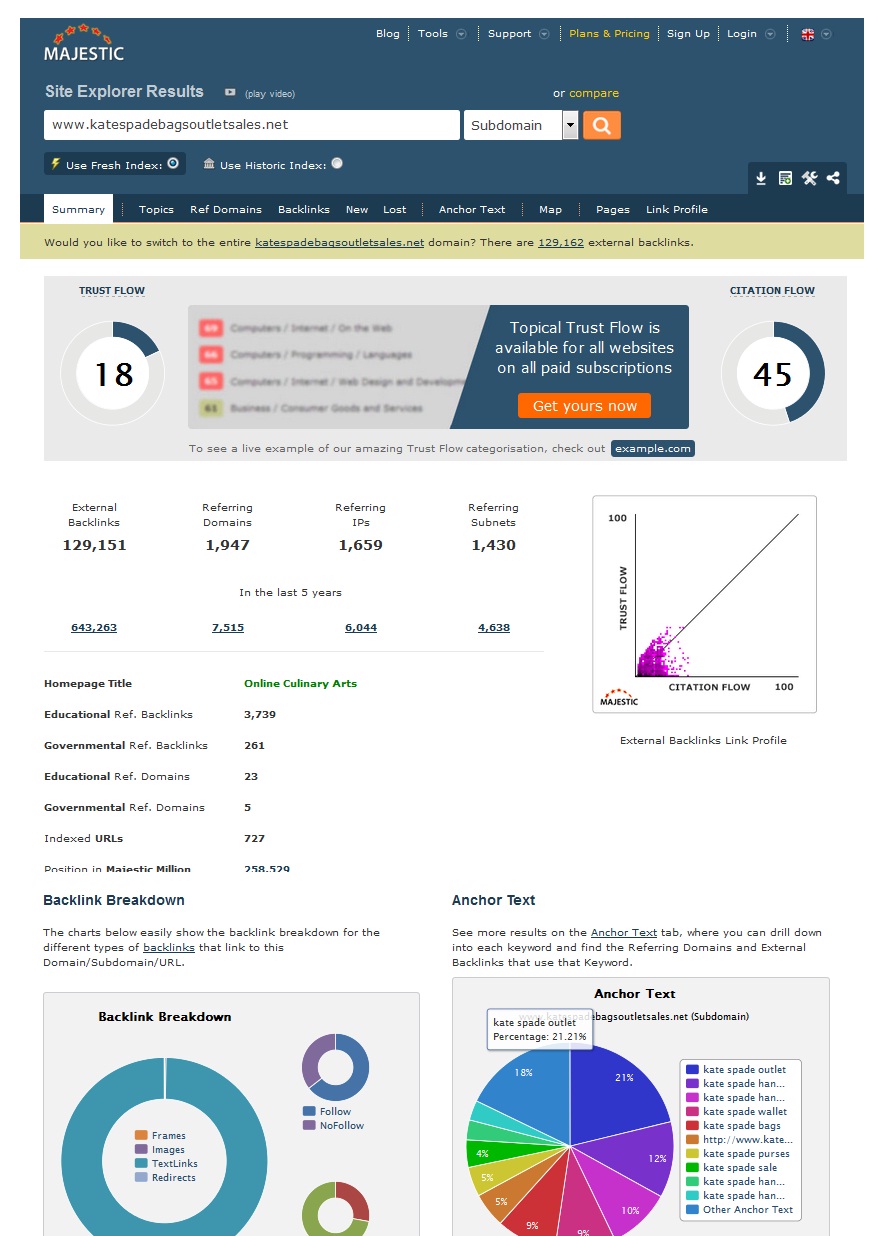Image resolution: width=872 pixels, height=1236 pixels.
Task: Open the Blog menu item
Action: 388,33
